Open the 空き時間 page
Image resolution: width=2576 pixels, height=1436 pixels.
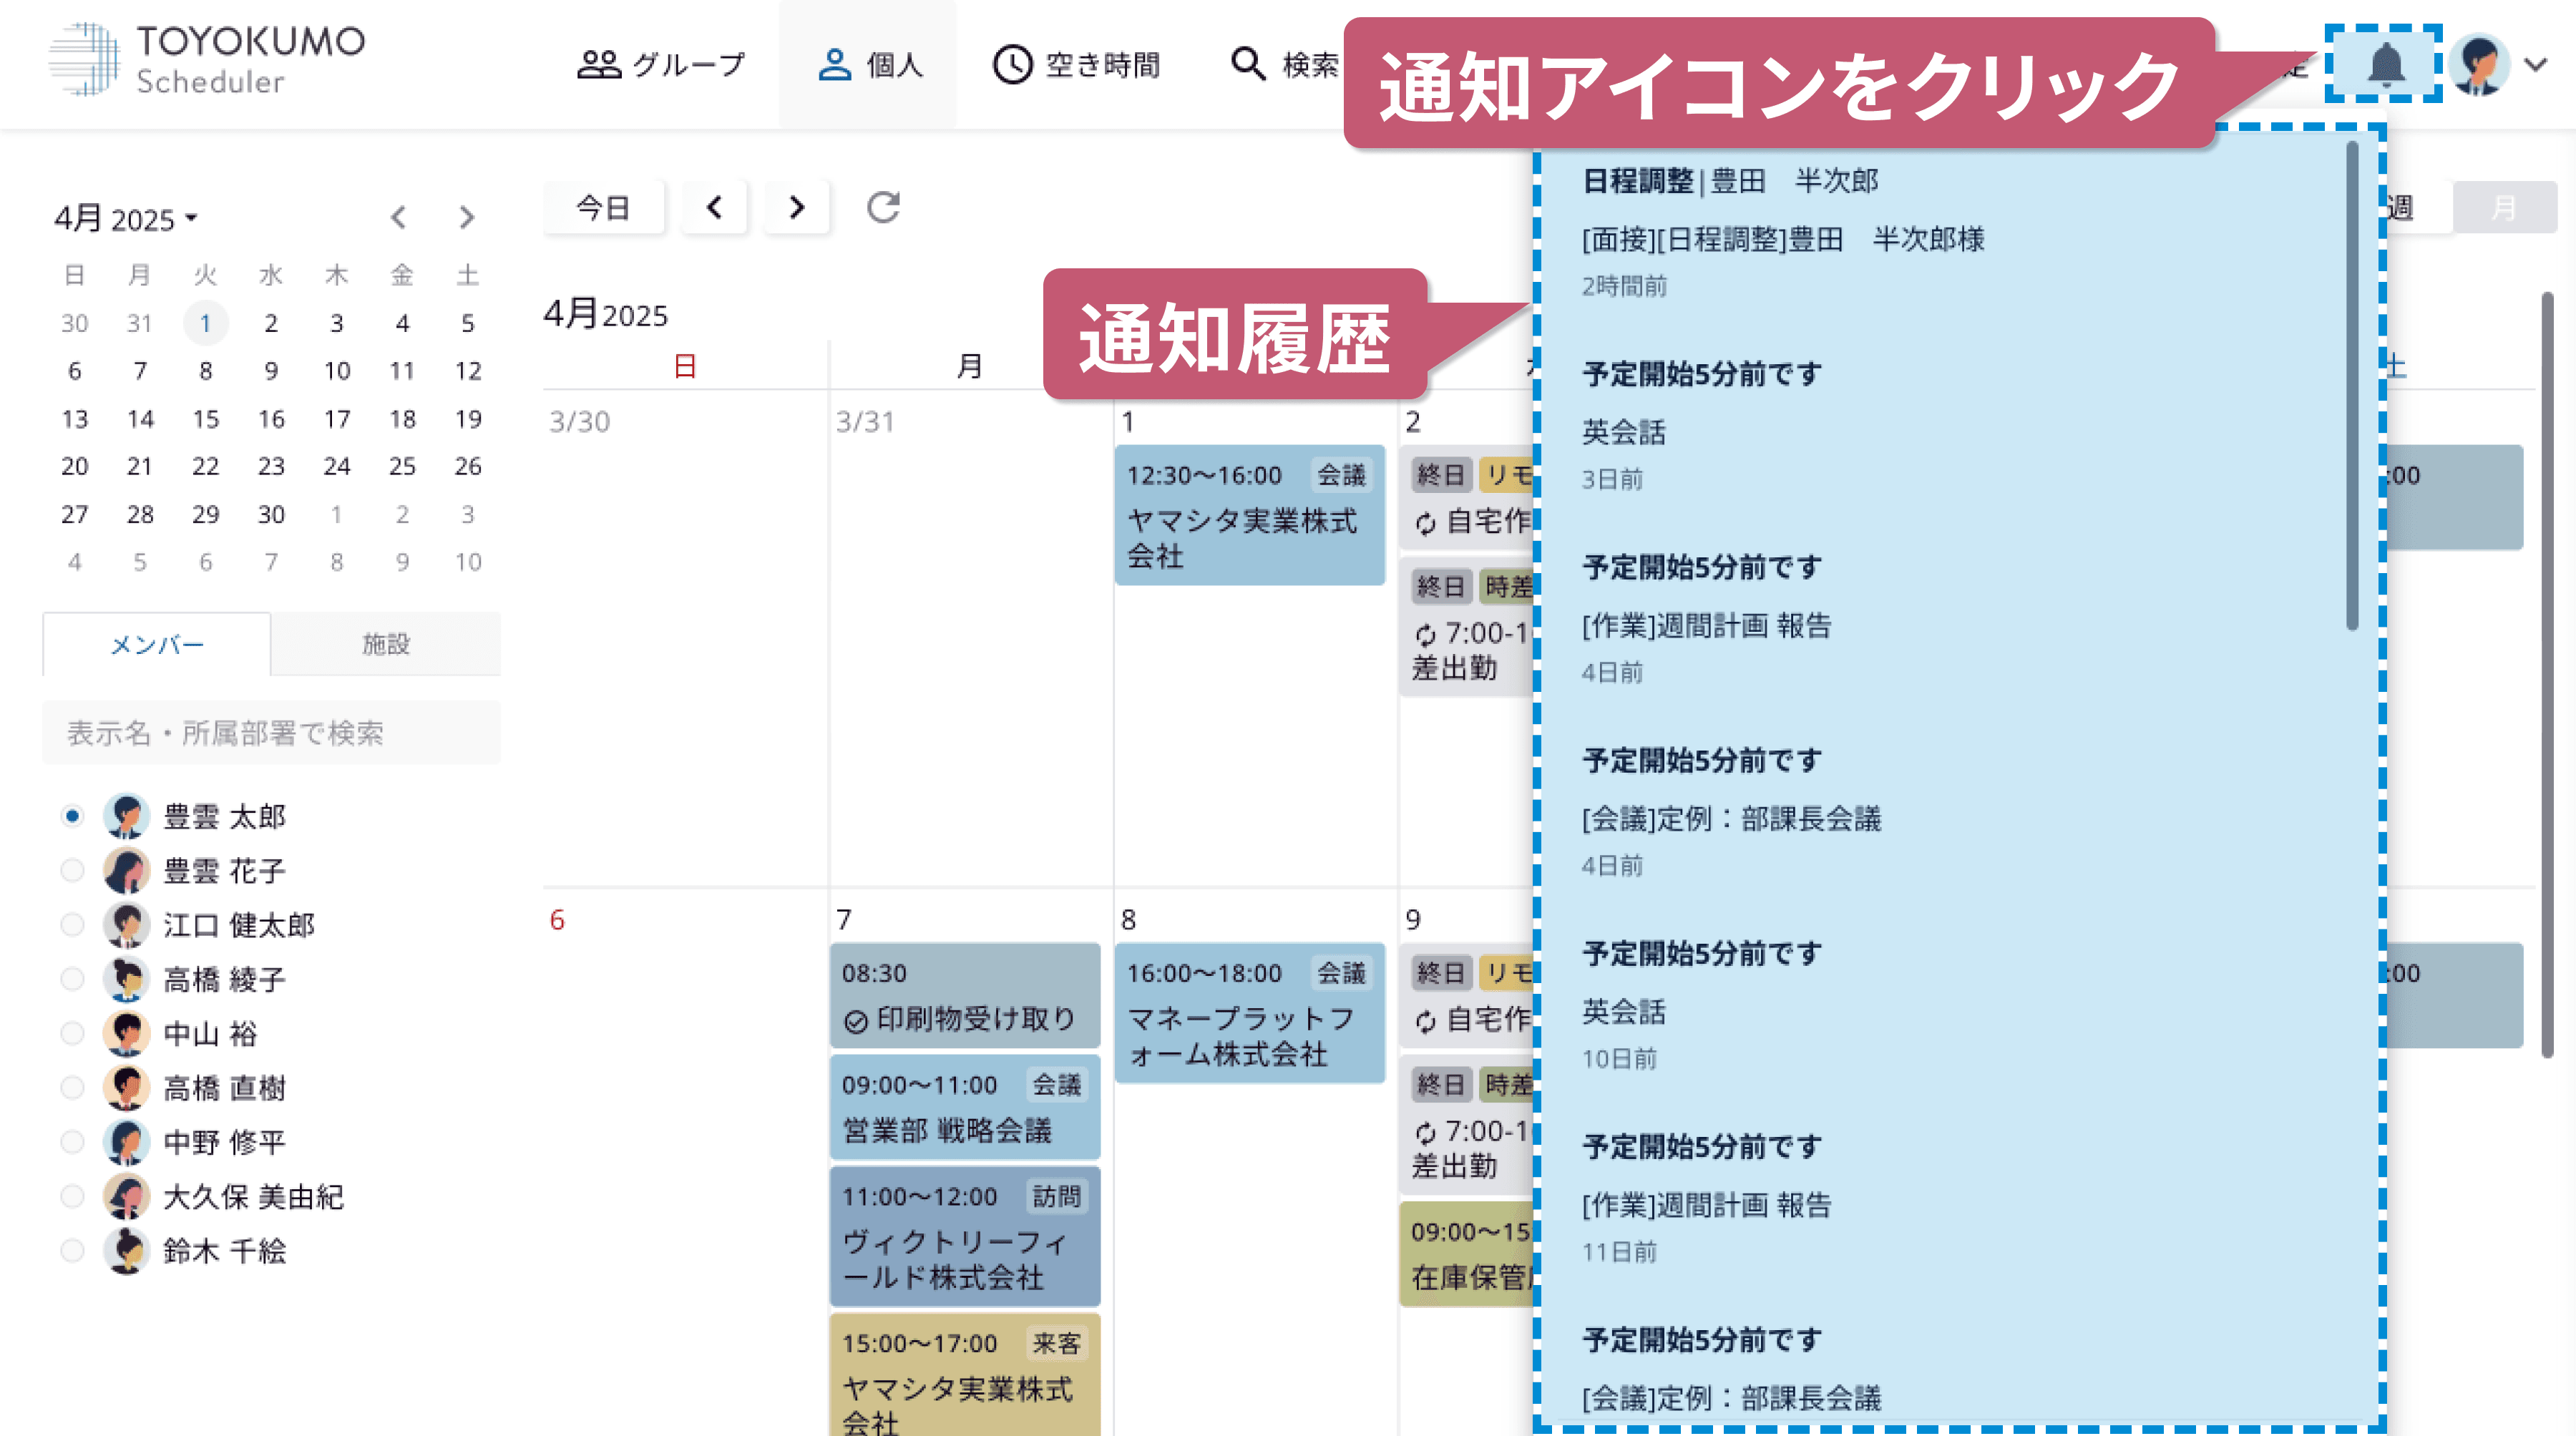[x=1077, y=65]
